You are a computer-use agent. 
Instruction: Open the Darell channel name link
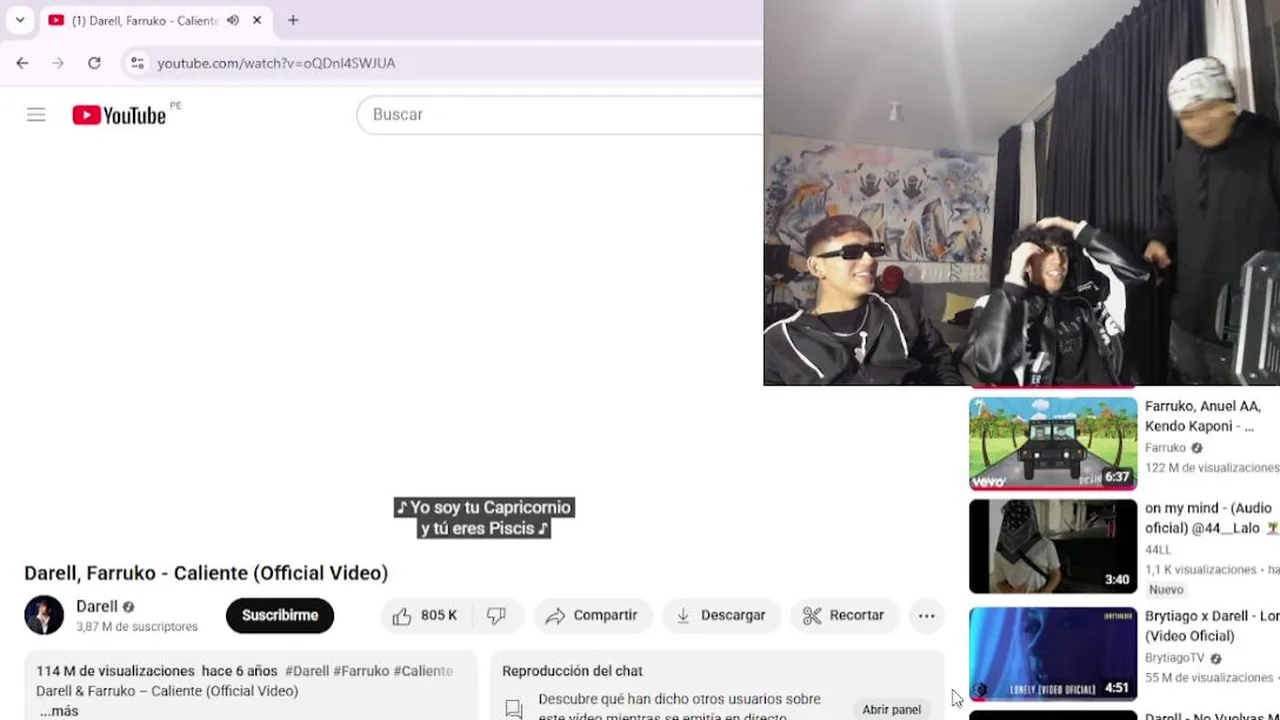96,606
